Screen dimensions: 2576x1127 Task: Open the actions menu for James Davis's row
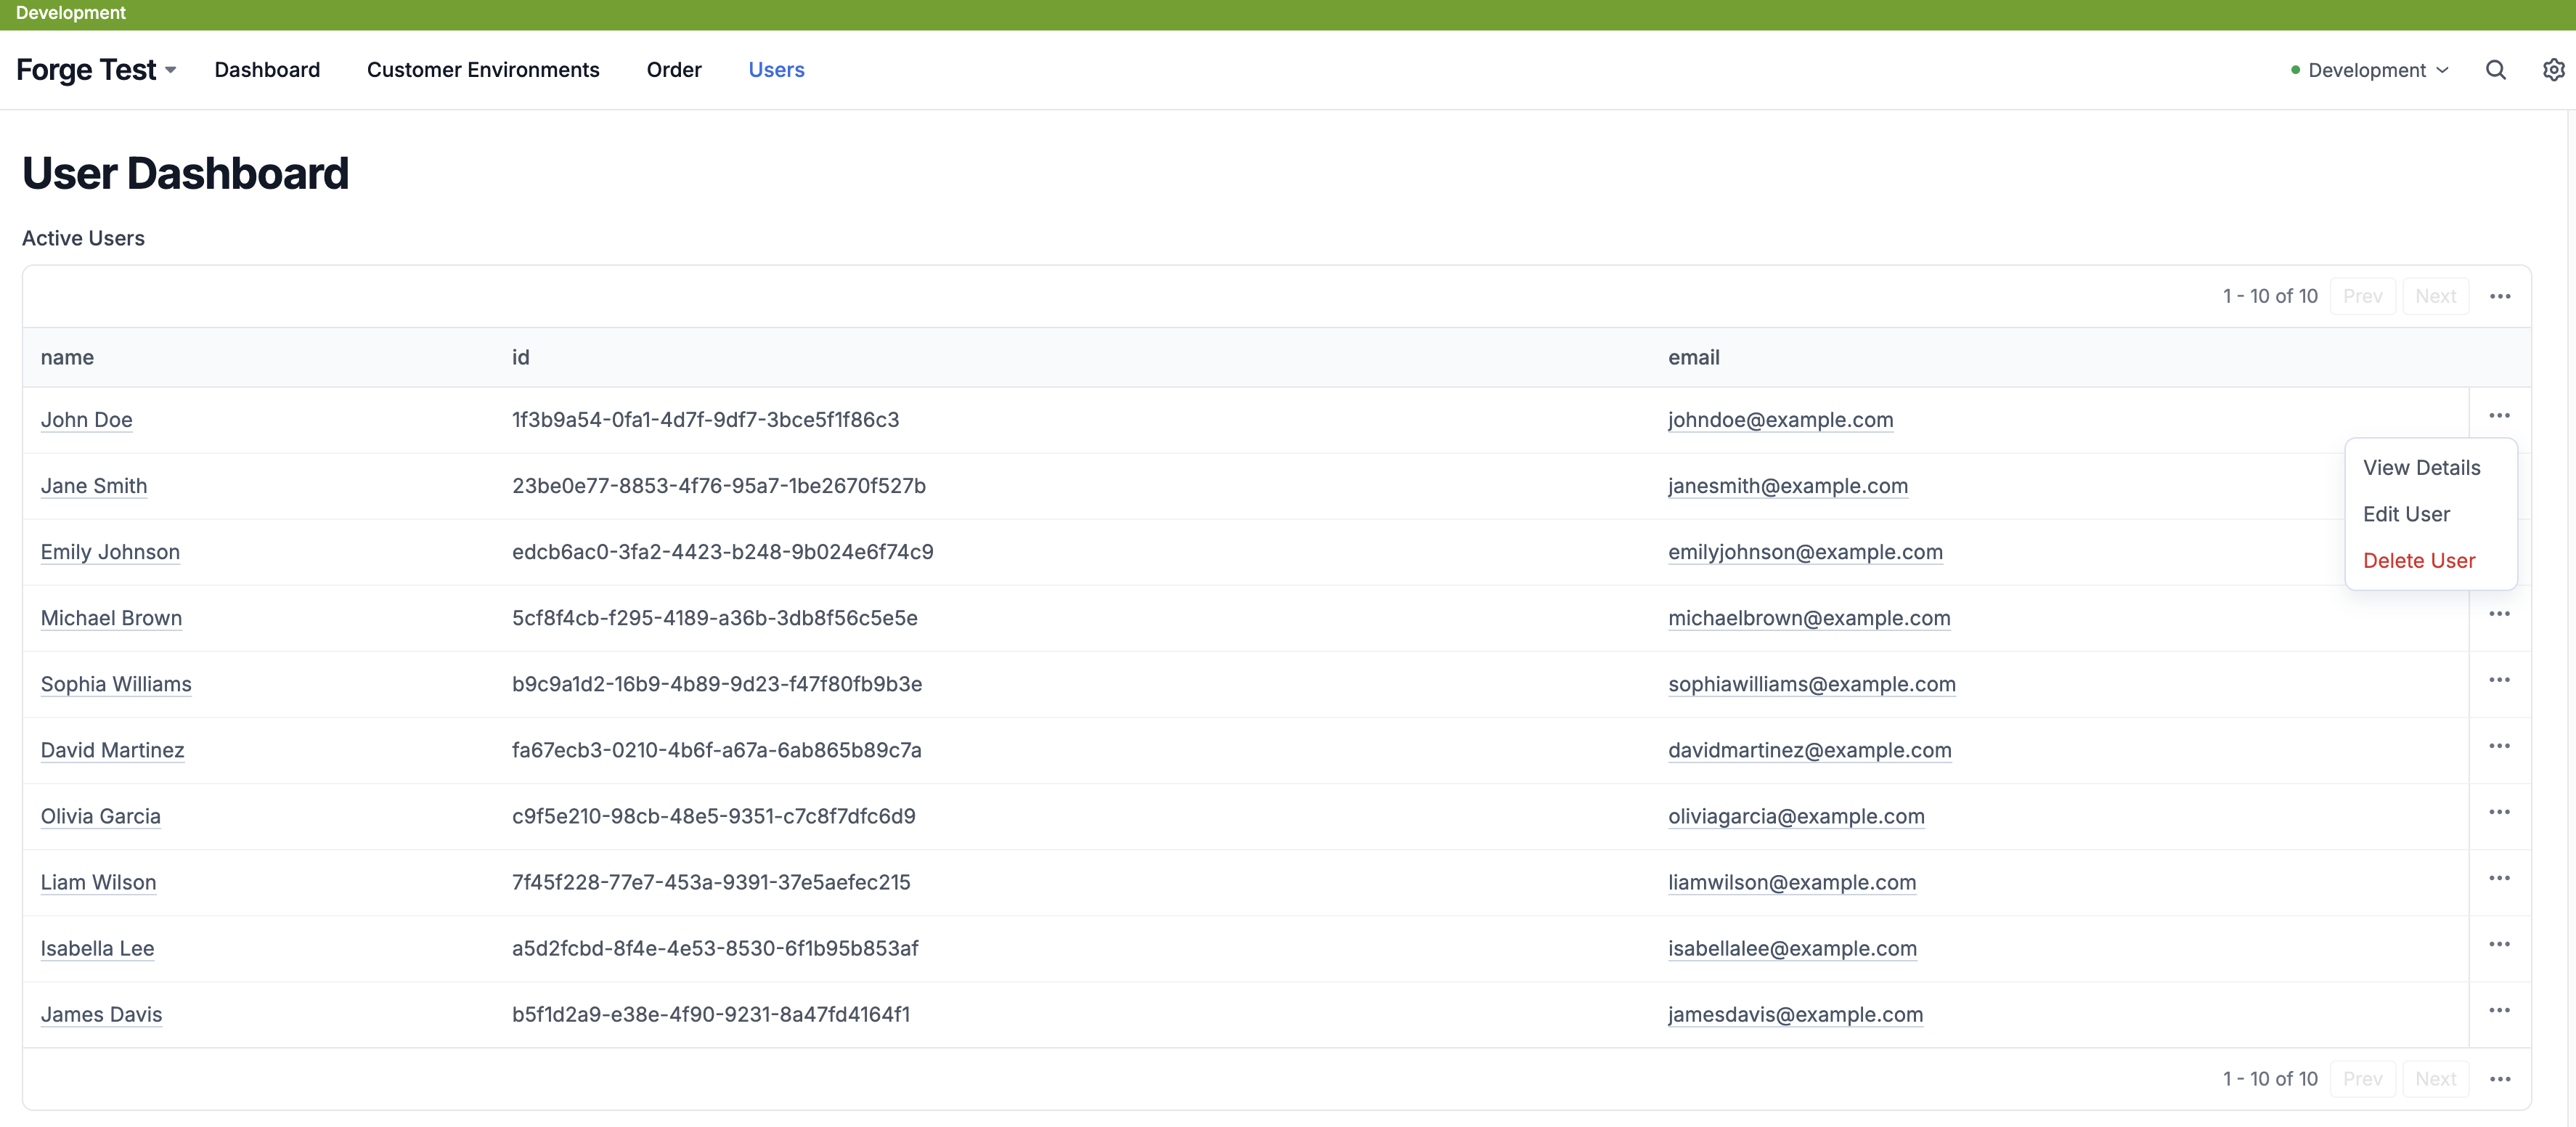[2500, 1010]
